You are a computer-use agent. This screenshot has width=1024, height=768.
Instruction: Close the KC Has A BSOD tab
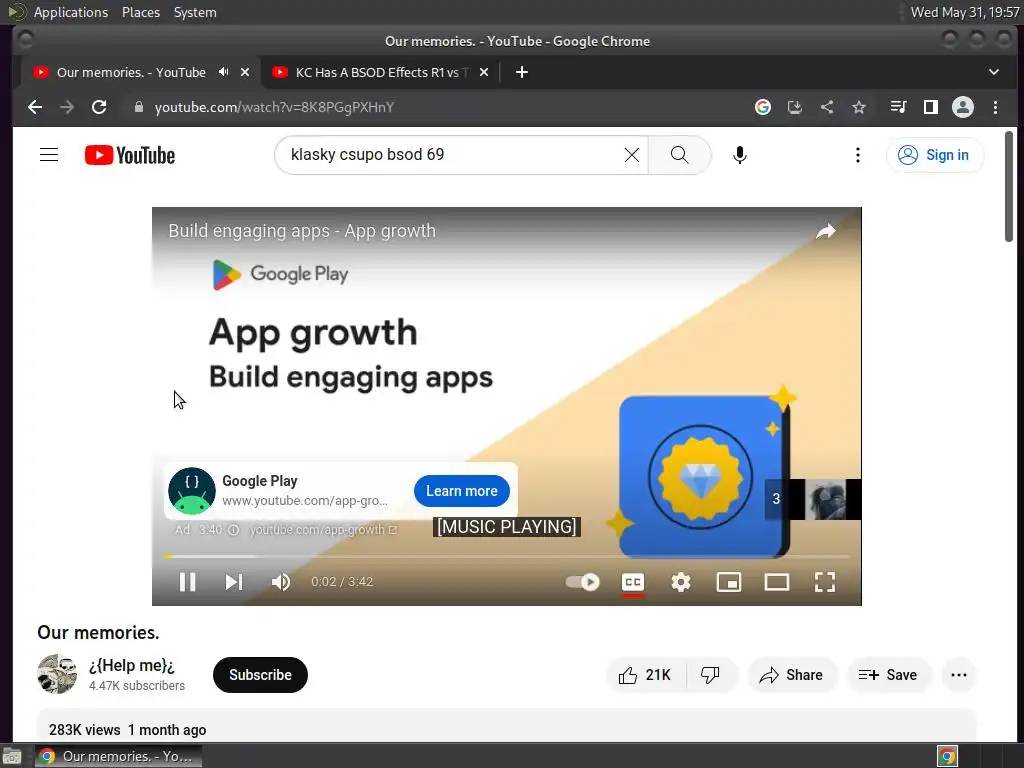click(x=484, y=72)
